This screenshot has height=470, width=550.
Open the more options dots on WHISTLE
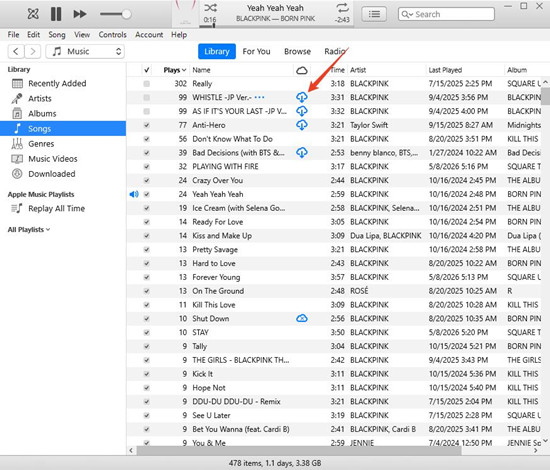pos(259,98)
